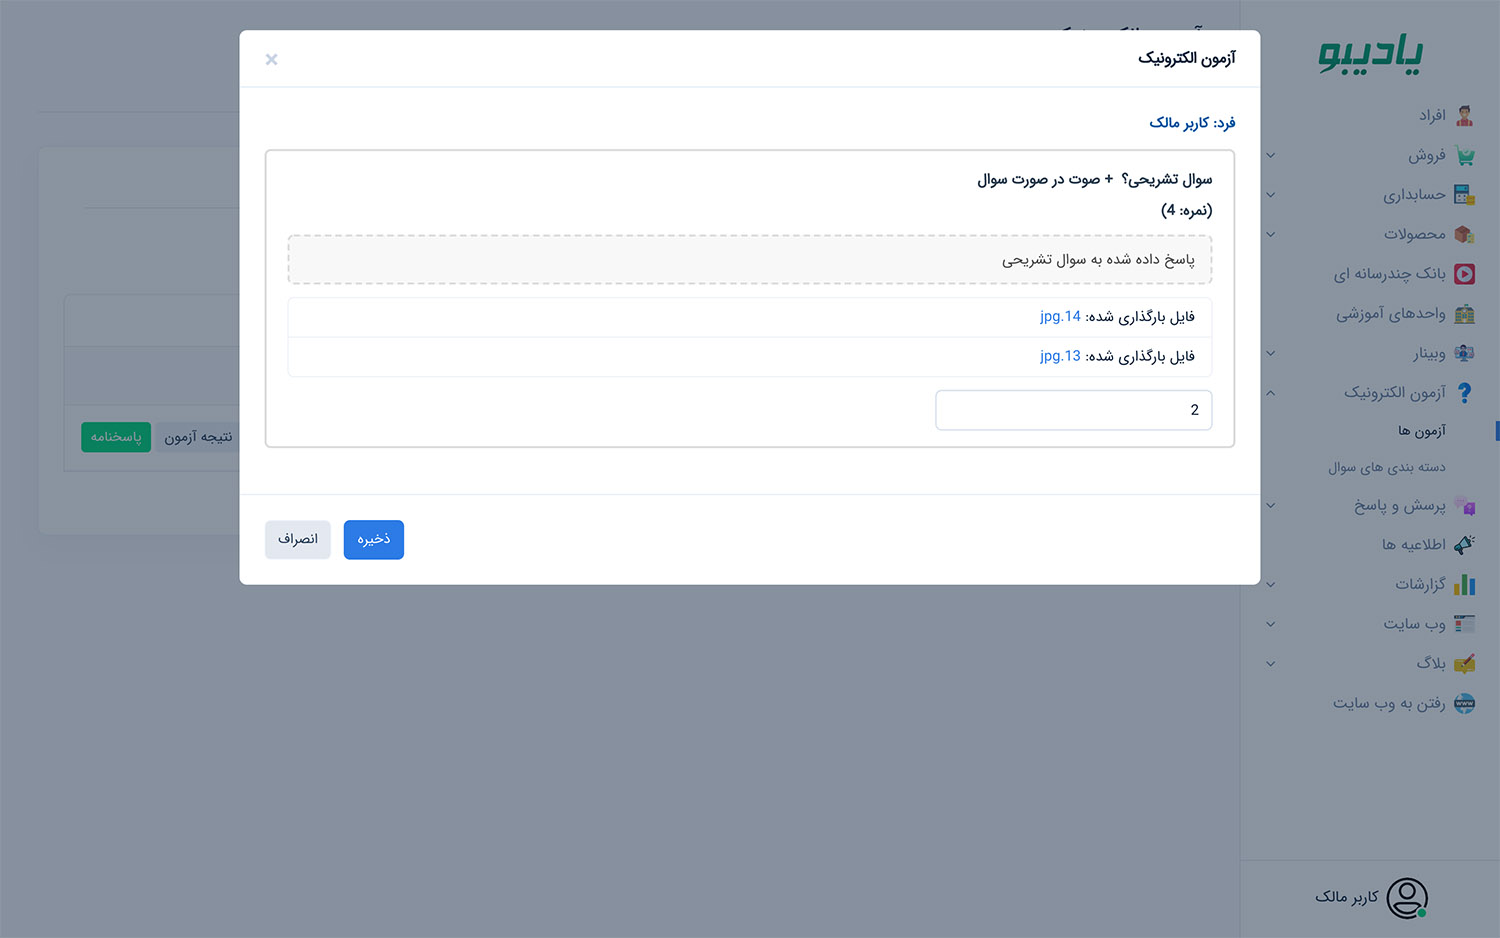Expand the حسابداری submenu arrow

(1271, 195)
